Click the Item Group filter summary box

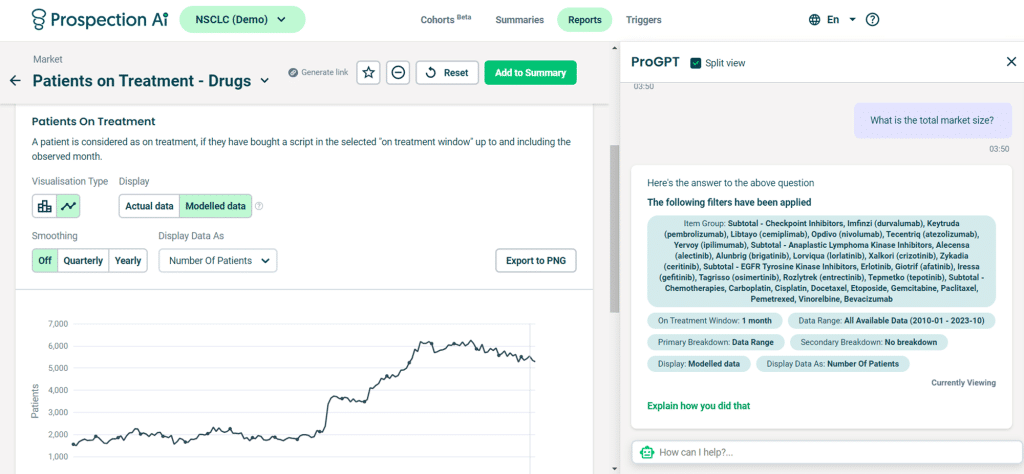coord(822,261)
